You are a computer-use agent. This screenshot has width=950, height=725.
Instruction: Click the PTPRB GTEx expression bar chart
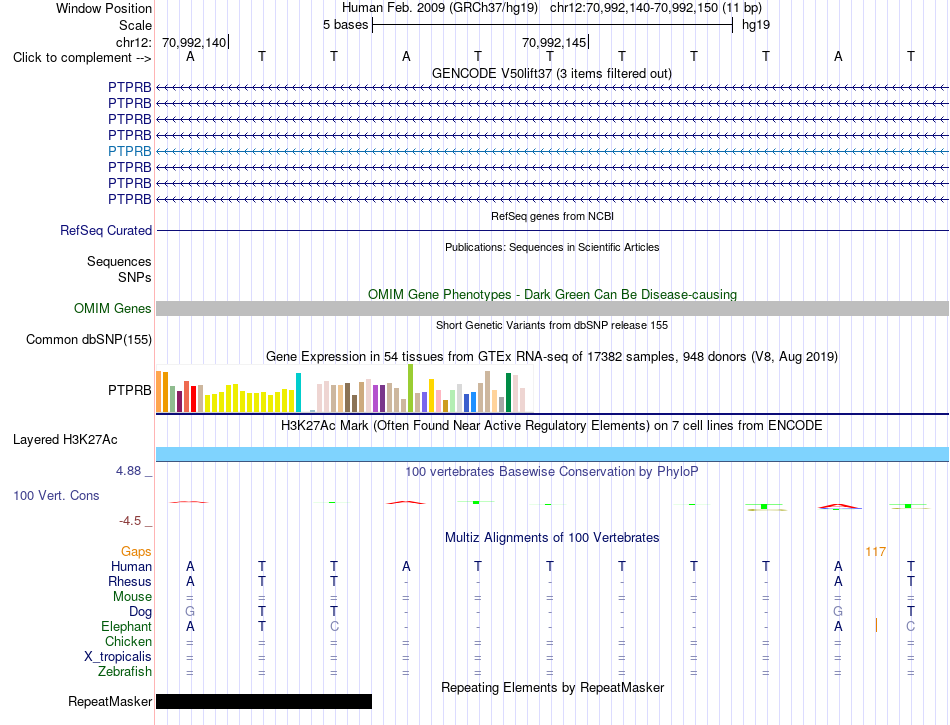click(344, 388)
